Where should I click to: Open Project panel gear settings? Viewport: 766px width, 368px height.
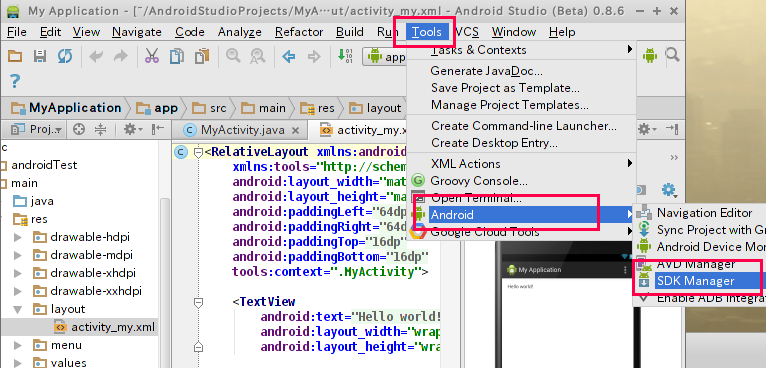[x=132, y=130]
